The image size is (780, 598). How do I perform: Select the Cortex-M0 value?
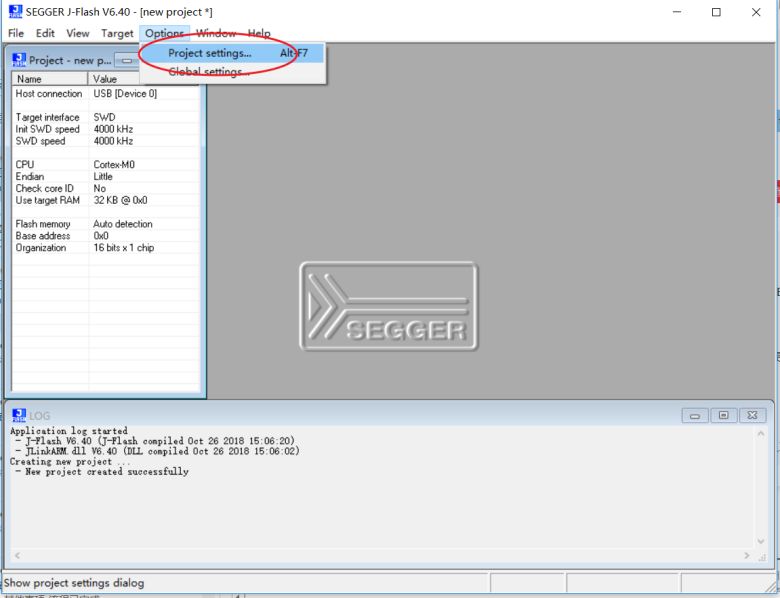(x=114, y=165)
